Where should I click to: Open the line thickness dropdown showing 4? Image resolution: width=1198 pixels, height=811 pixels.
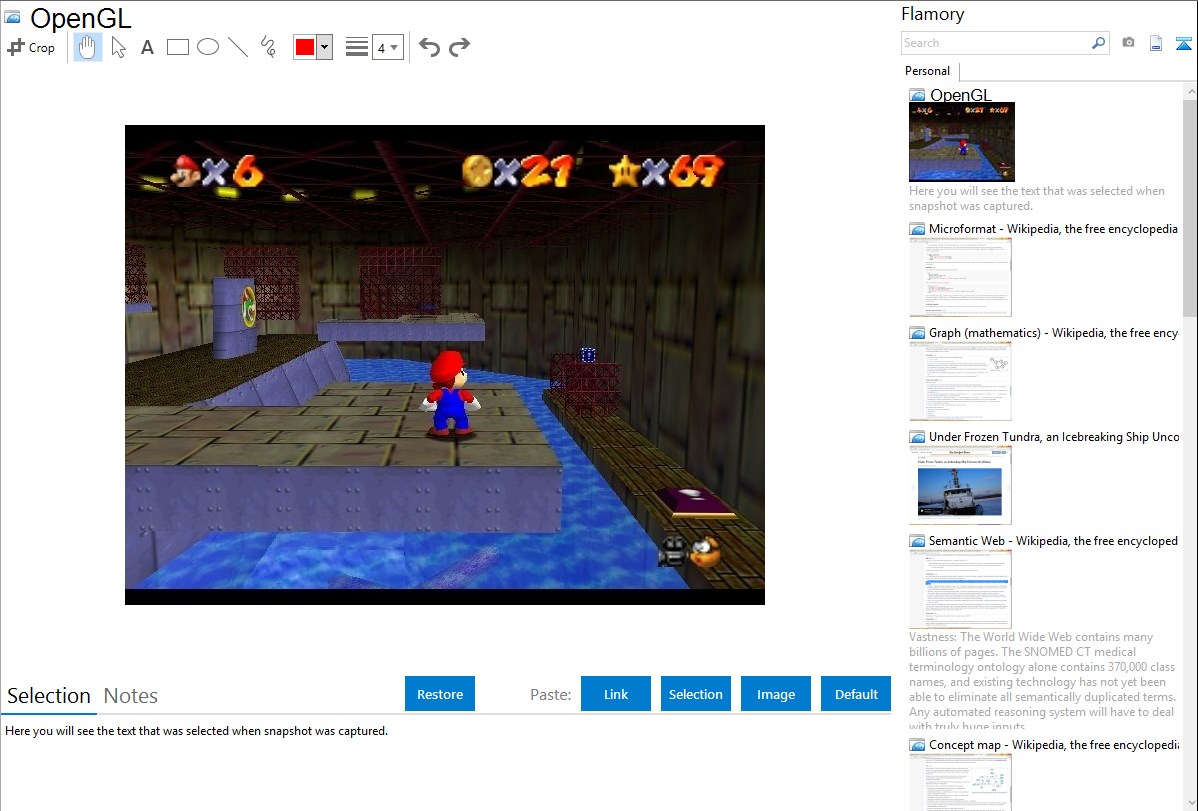click(387, 47)
